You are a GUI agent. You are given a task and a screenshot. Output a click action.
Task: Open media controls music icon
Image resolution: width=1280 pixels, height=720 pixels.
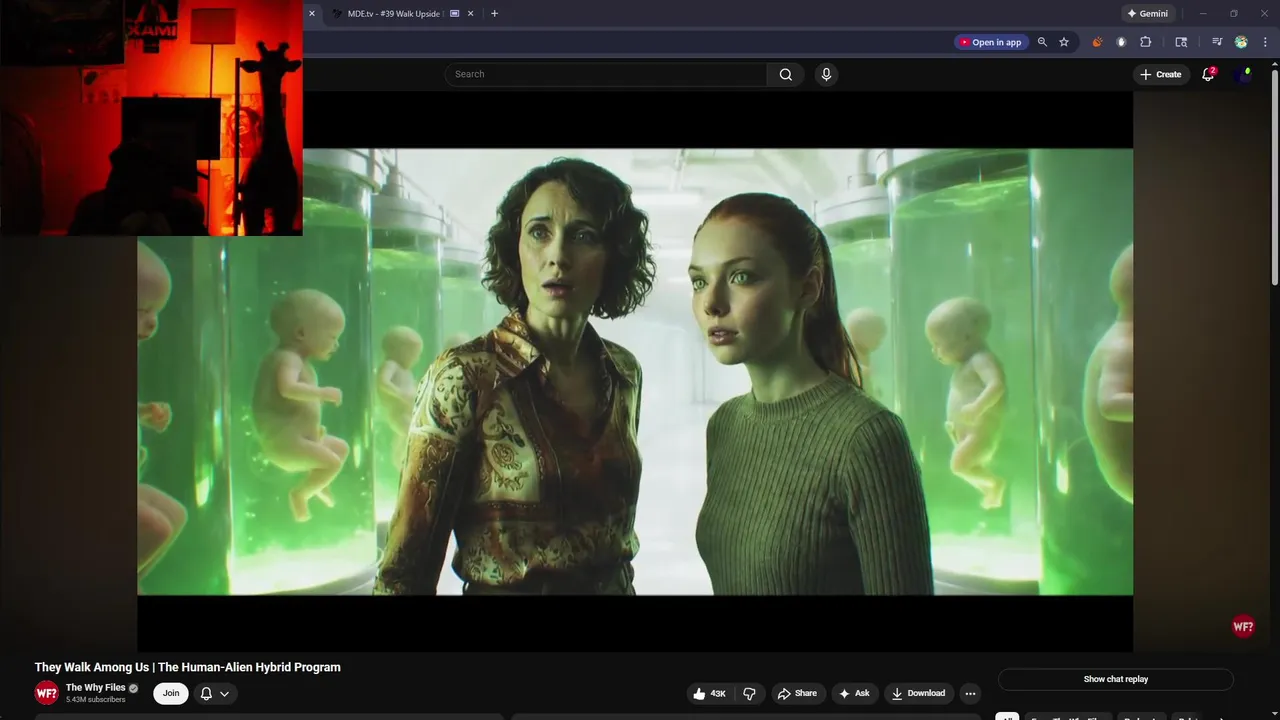(1217, 42)
